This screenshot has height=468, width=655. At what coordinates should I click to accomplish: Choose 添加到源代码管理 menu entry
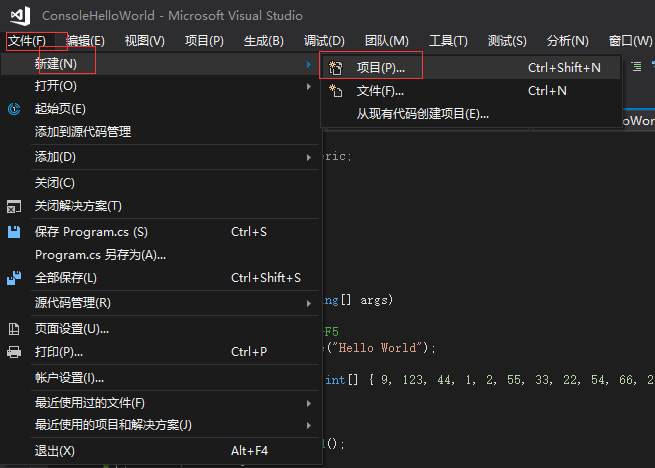(161, 132)
